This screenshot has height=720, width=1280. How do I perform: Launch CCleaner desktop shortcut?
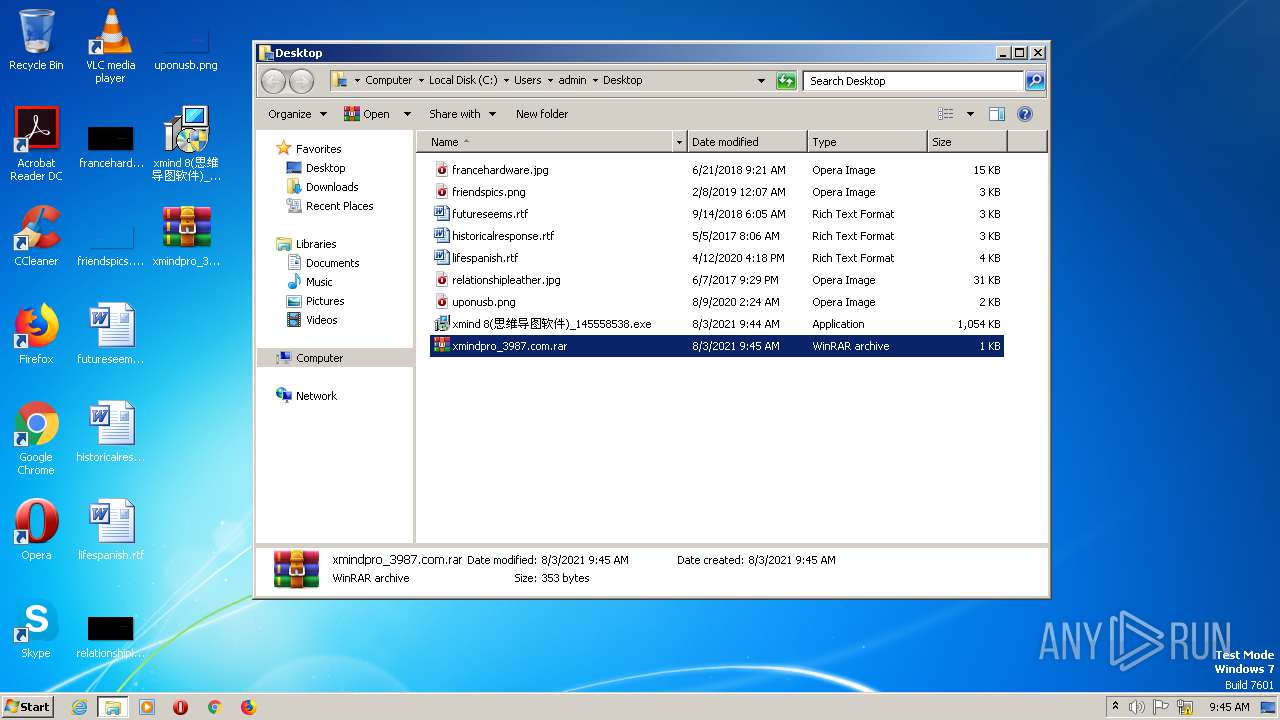(x=36, y=236)
